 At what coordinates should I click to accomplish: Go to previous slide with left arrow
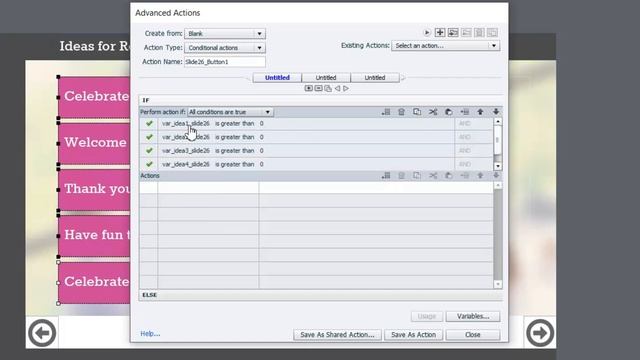pos(42,333)
